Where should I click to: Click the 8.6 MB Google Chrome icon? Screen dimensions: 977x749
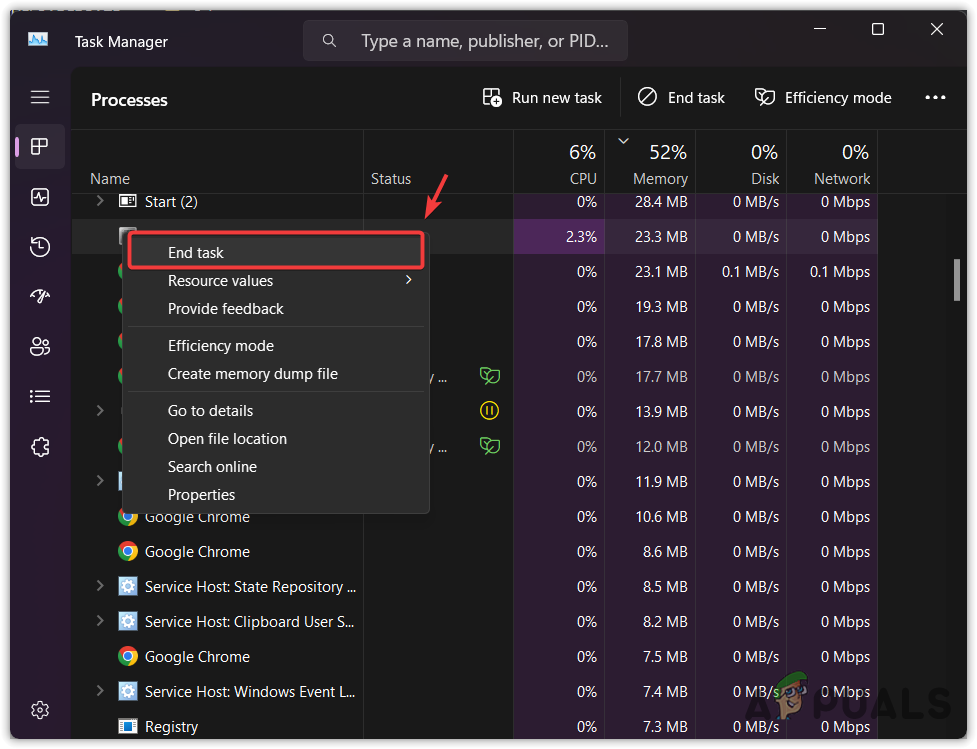128,551
